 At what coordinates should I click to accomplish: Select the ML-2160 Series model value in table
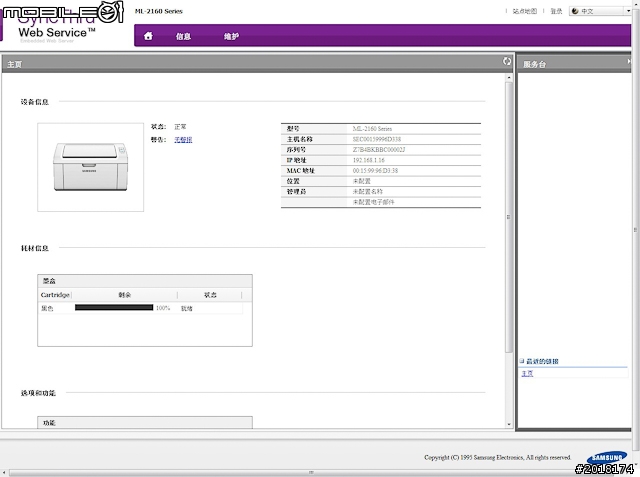point(372,129)
